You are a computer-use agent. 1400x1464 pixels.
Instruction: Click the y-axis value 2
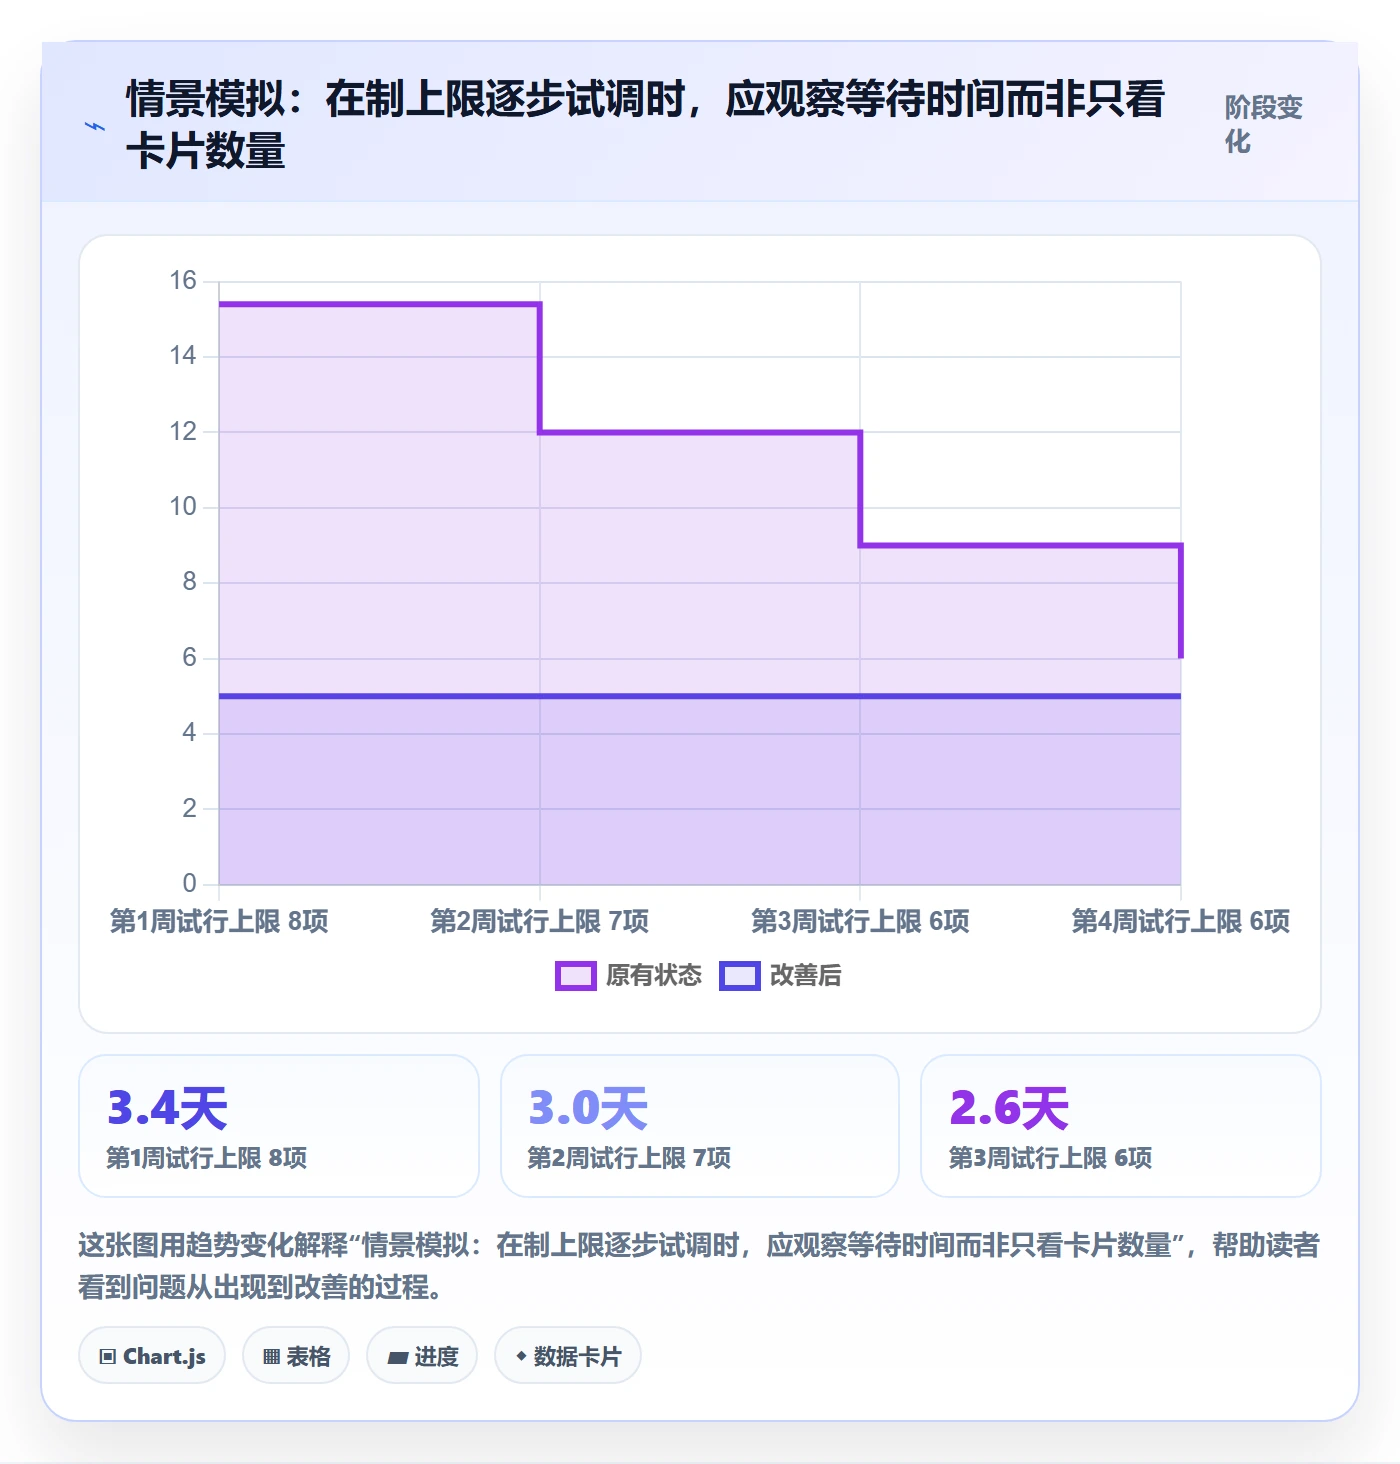tap(189, 808)
